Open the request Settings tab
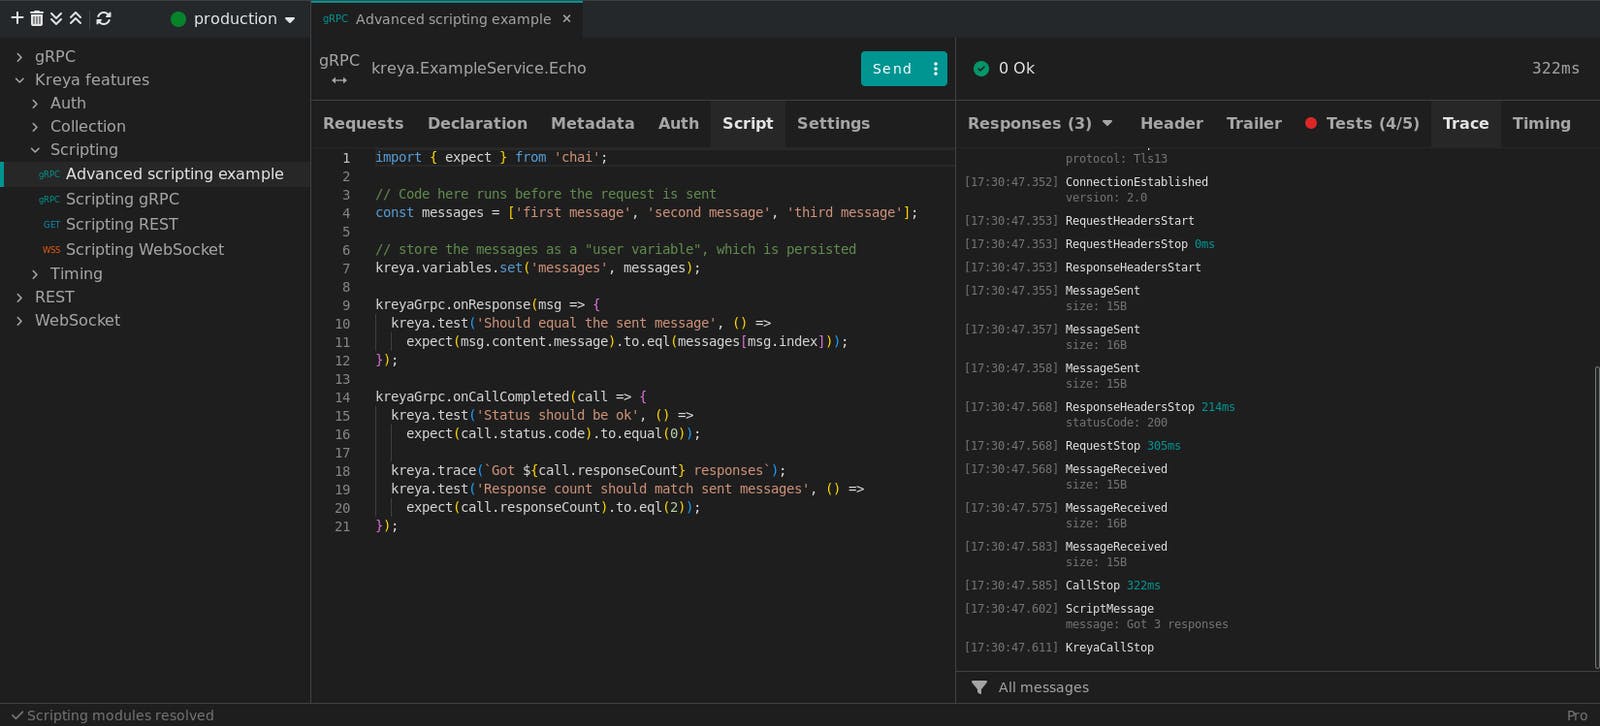The width and height of the screenshot is (1600, 726). (833, 123)
